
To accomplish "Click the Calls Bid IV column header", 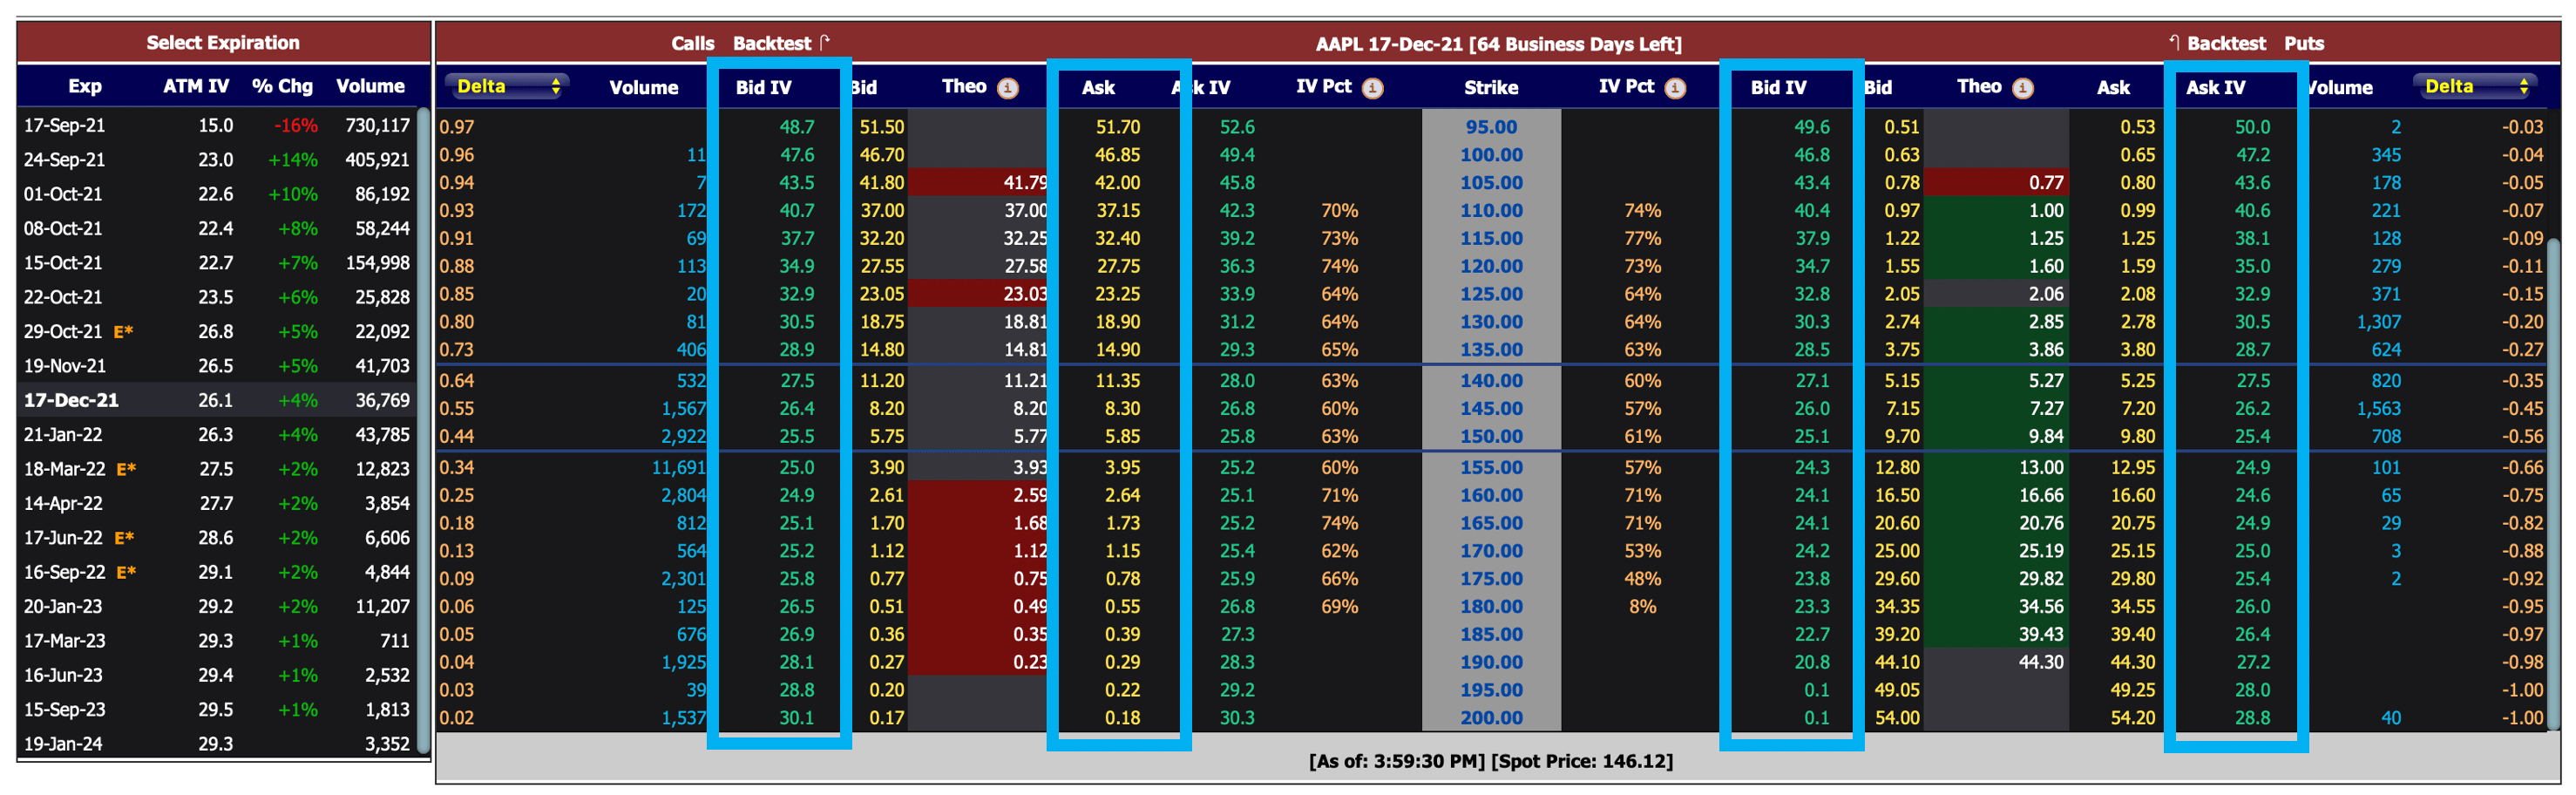I will (763, 87).
